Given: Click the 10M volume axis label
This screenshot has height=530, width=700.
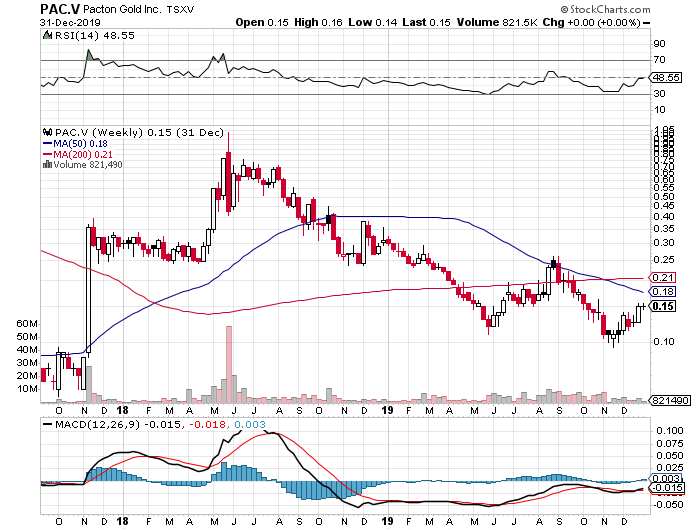Looking at the screenshot, I should [27, 389].
